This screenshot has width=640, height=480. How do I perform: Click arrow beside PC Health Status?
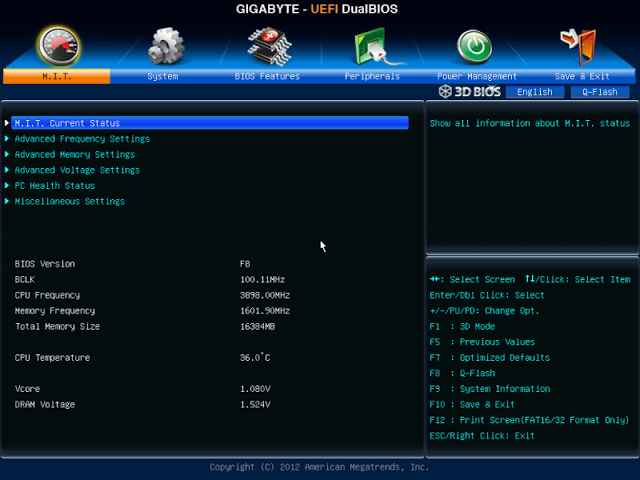(x=7, y=185)
